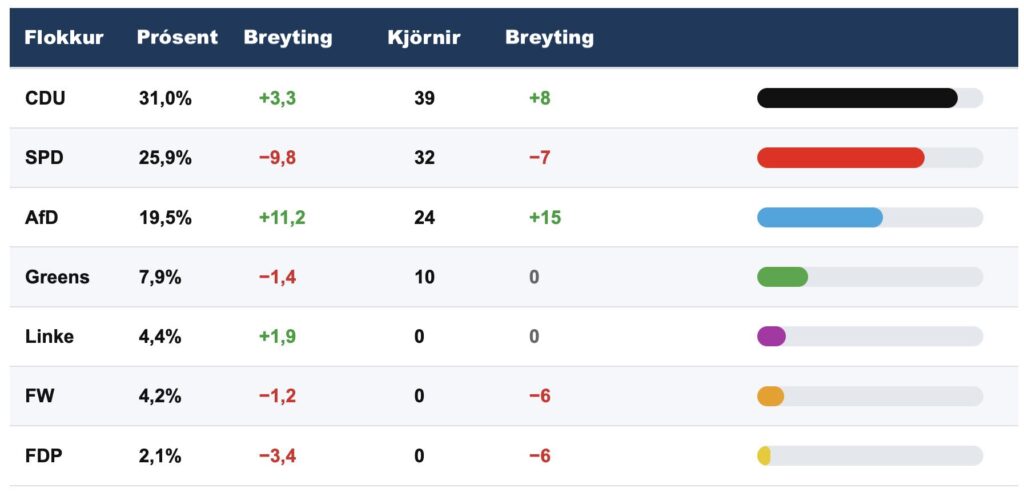1024x500 pixels.
Task: Click the Flokkur column header
Action: tap(64, 38)
